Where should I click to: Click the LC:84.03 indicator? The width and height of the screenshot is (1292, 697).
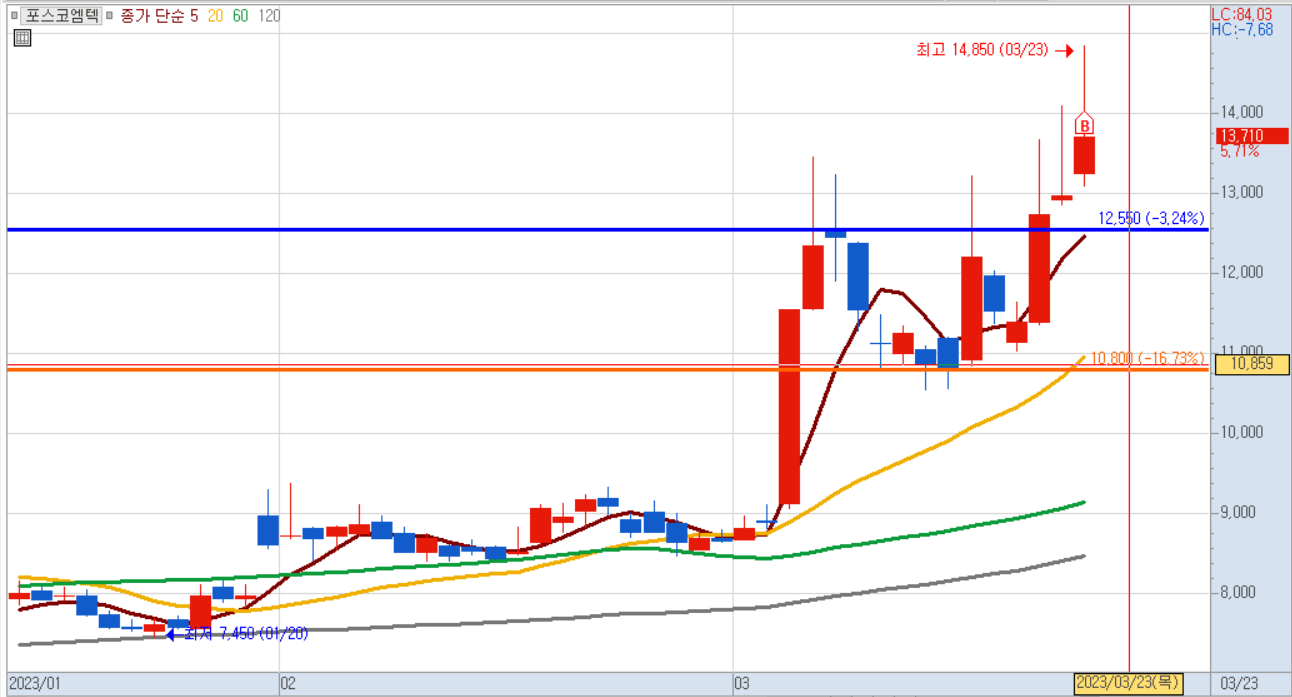tap(1241, 14)
